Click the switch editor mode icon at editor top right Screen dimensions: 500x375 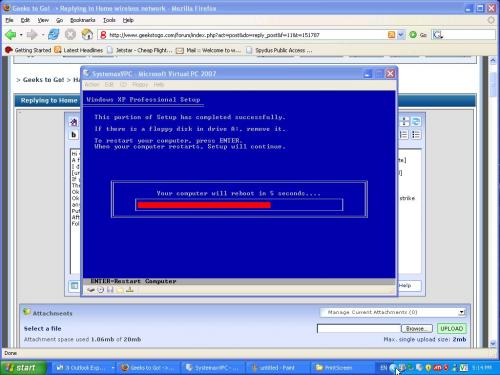(416, 121)
